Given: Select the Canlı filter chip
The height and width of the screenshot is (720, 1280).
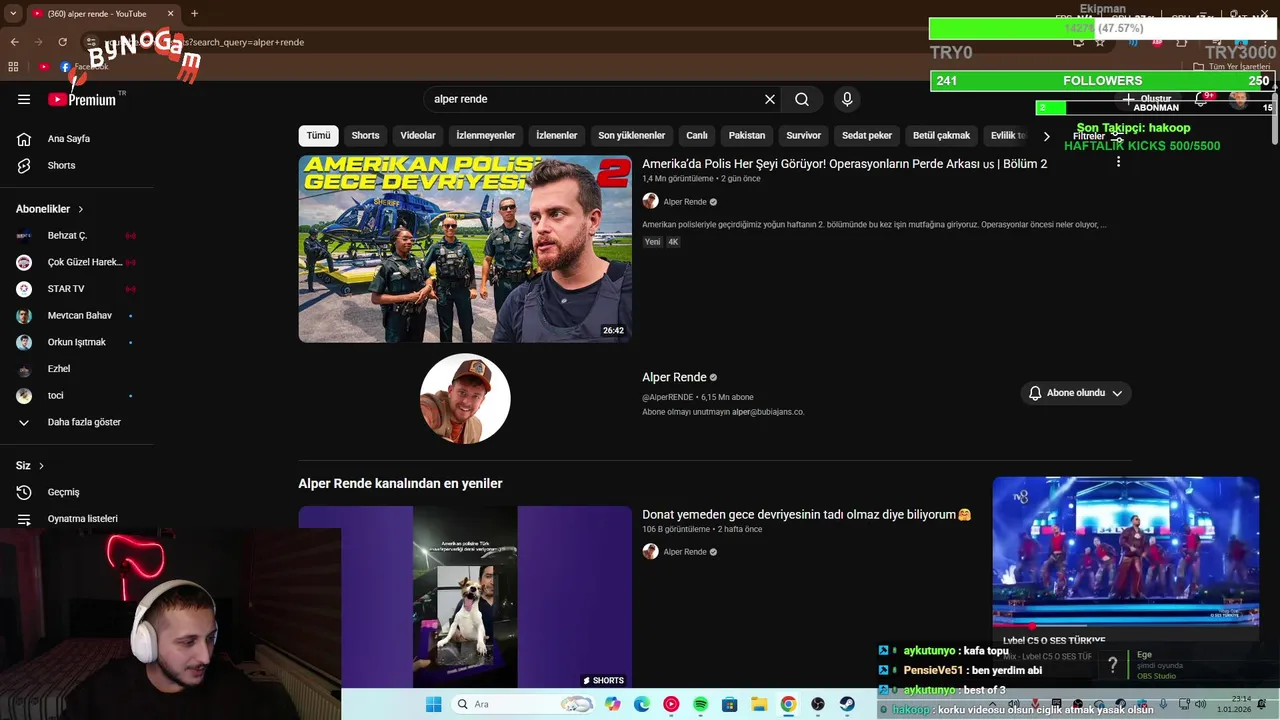Looking at the screenshot, I should (x=697, y=136).
